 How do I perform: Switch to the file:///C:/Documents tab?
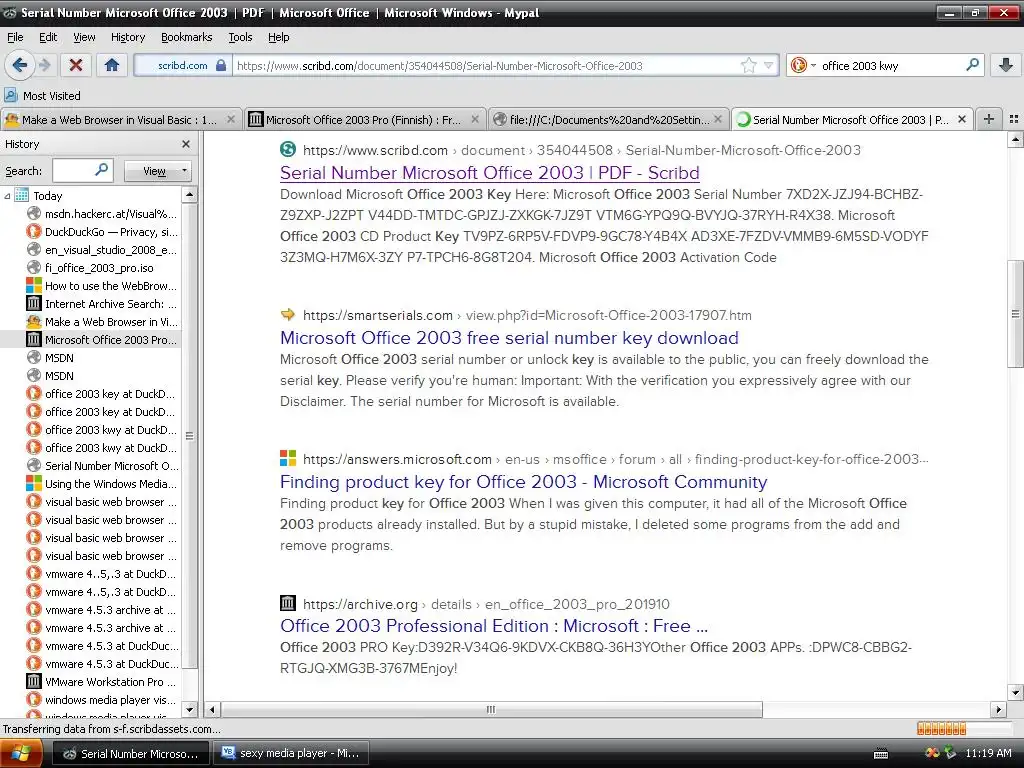(608, 120)
